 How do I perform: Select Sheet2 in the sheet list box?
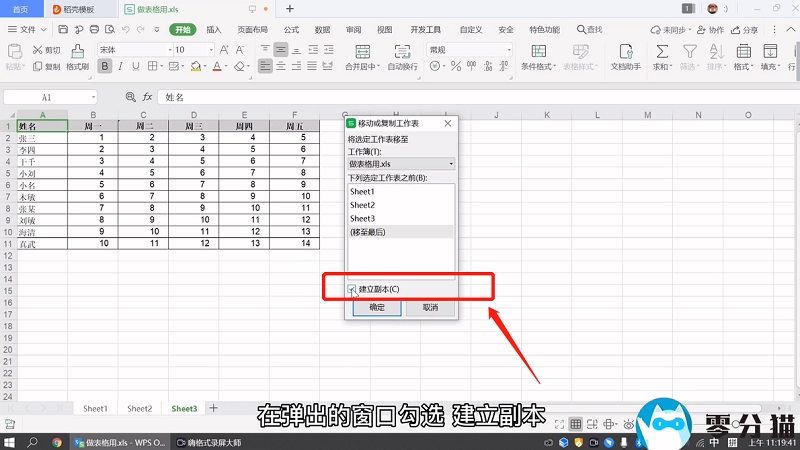362,205
